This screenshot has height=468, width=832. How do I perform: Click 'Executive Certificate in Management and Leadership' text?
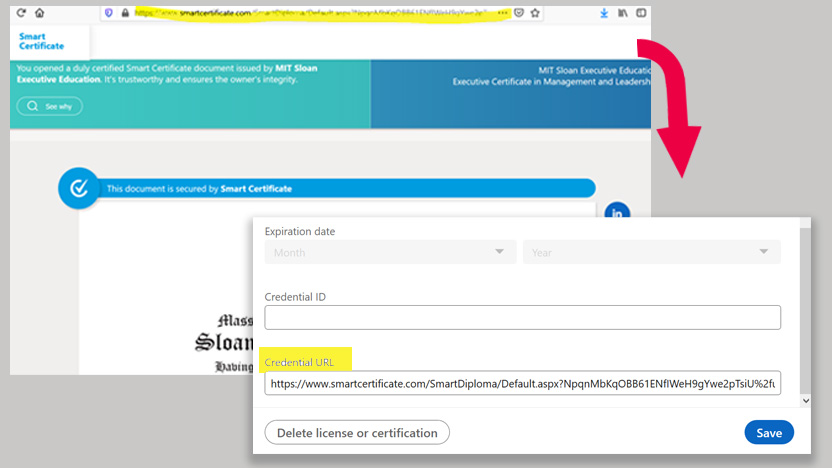click(x=551, y=82)
